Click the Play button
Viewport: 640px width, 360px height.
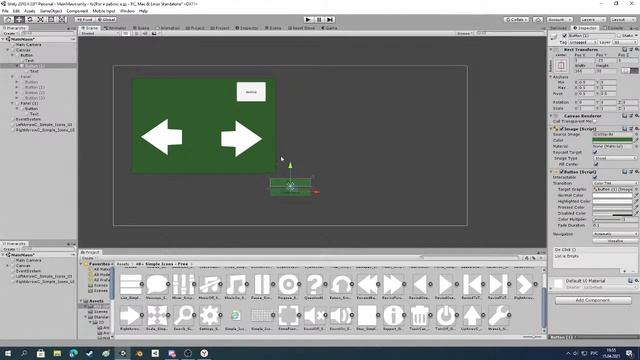tap(308, 20)
